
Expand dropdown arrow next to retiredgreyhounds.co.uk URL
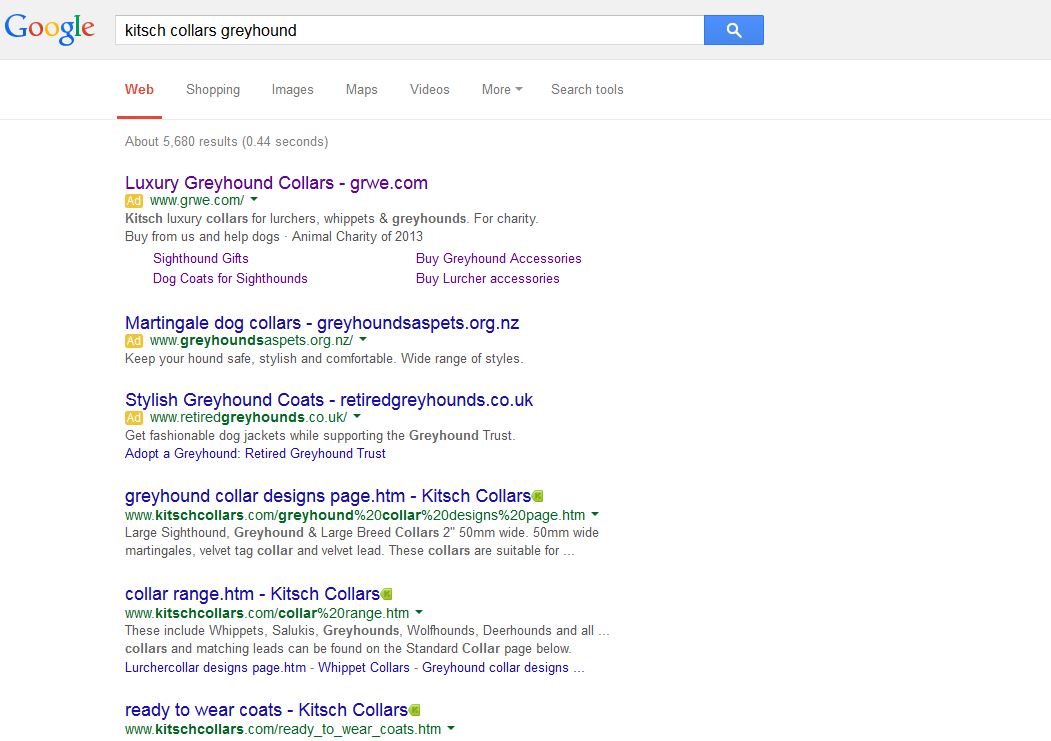point(357,417)
